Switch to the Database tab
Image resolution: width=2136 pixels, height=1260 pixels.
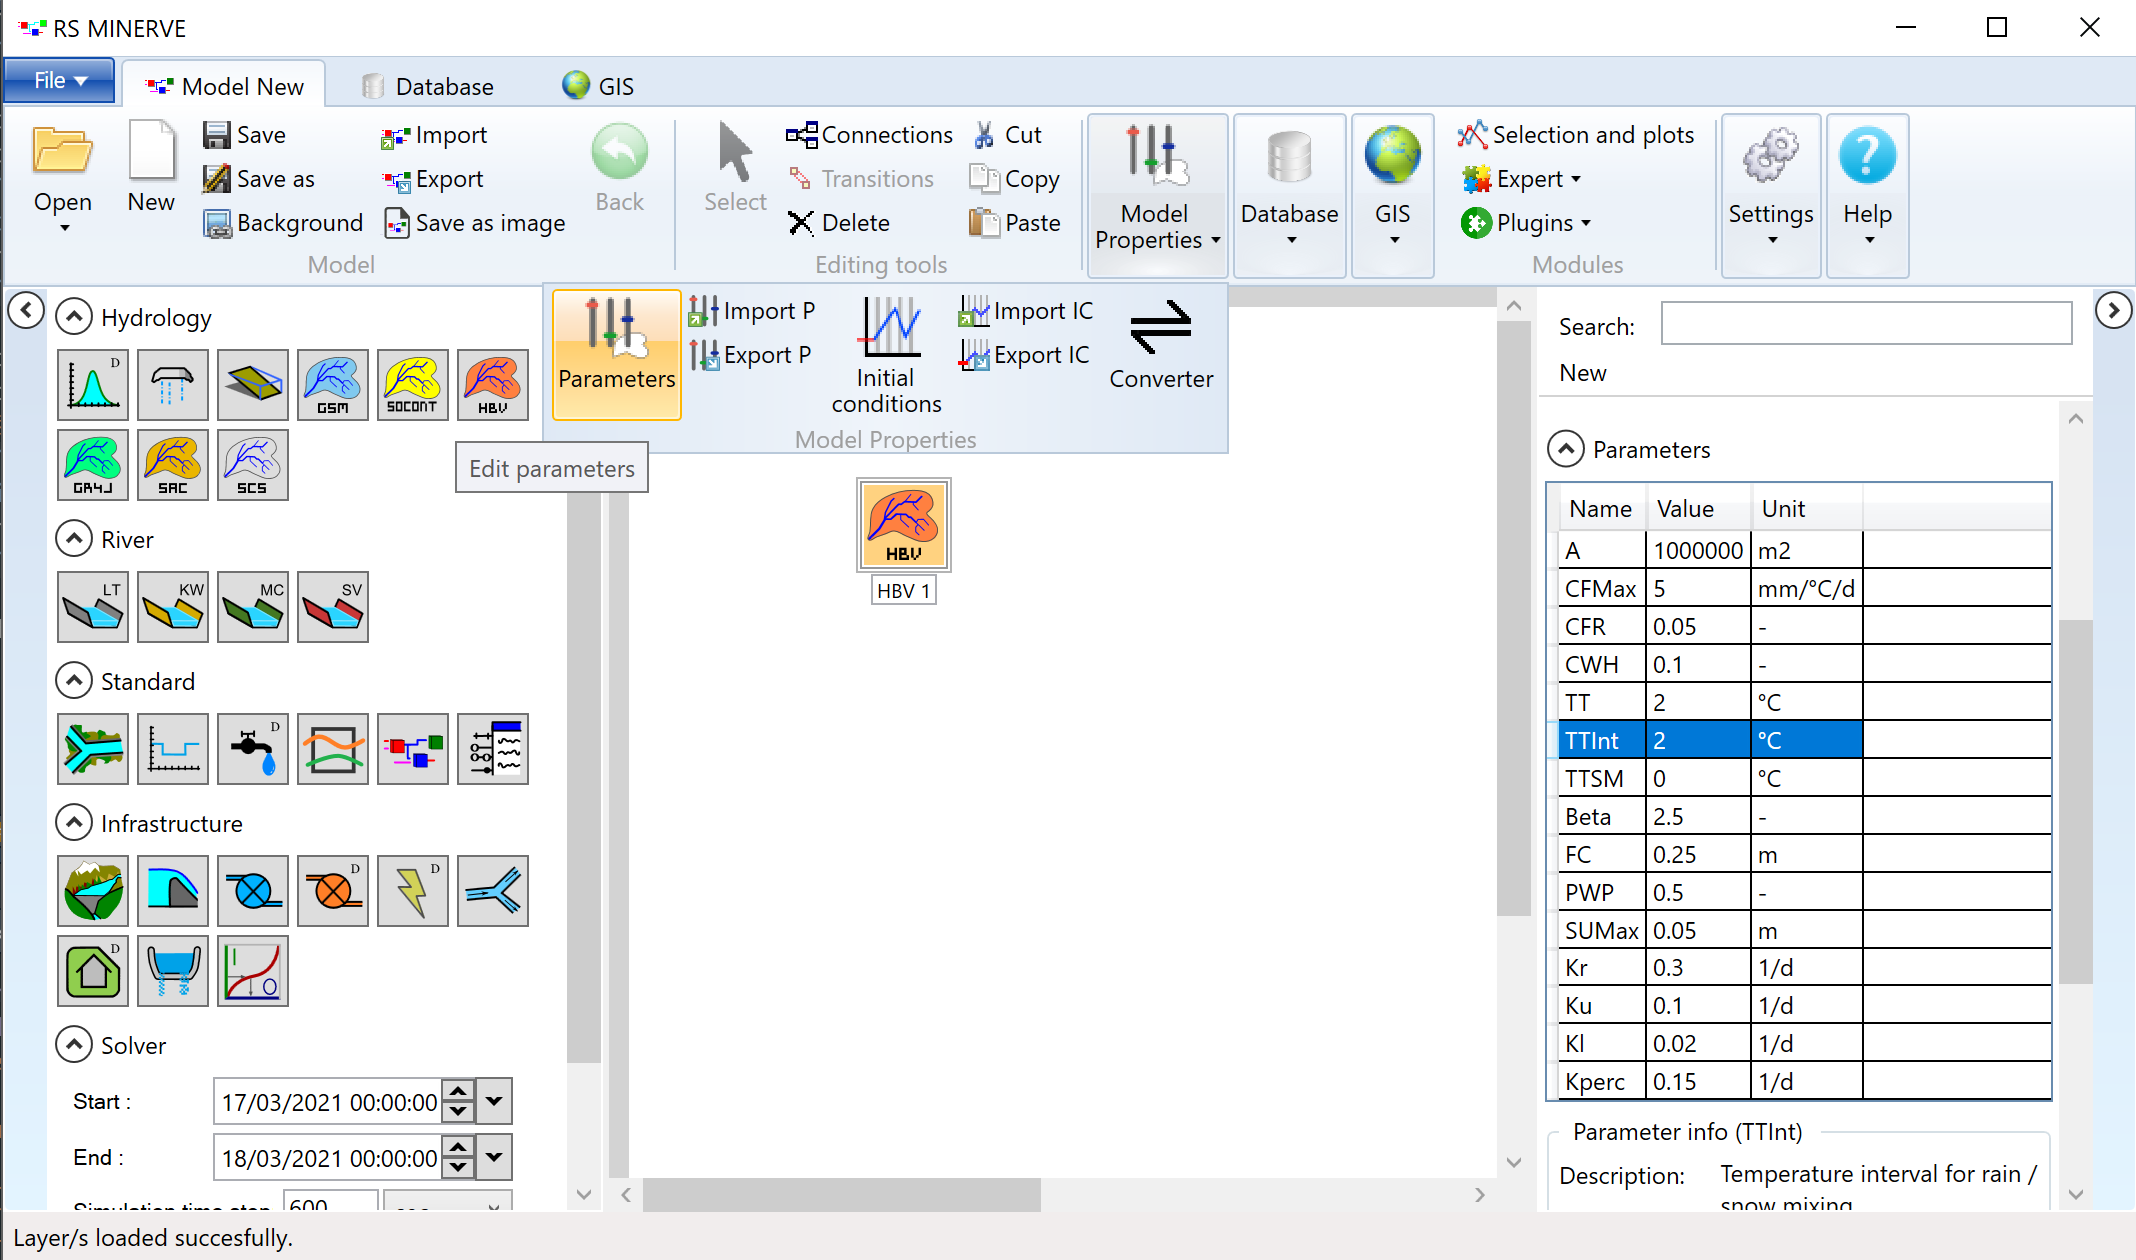pos(428,86)
